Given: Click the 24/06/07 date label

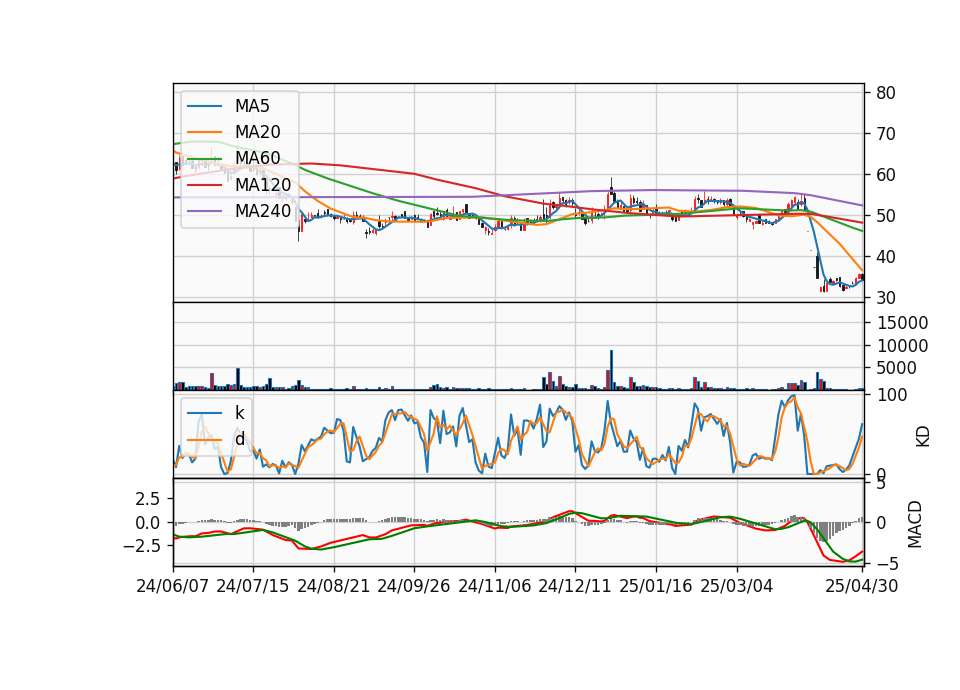Looking at the screenshot, I should point(173,586).
